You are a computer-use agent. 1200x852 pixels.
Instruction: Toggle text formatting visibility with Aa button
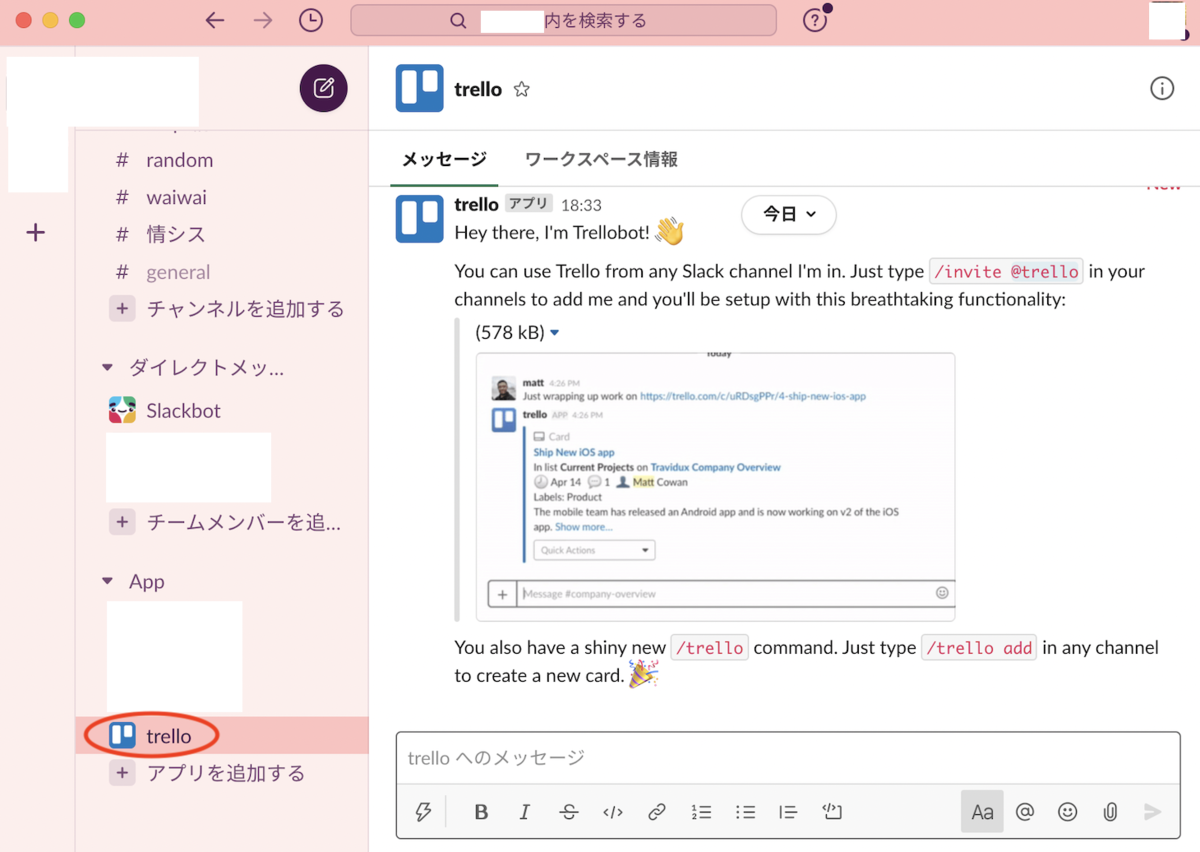tap(981, 811)
